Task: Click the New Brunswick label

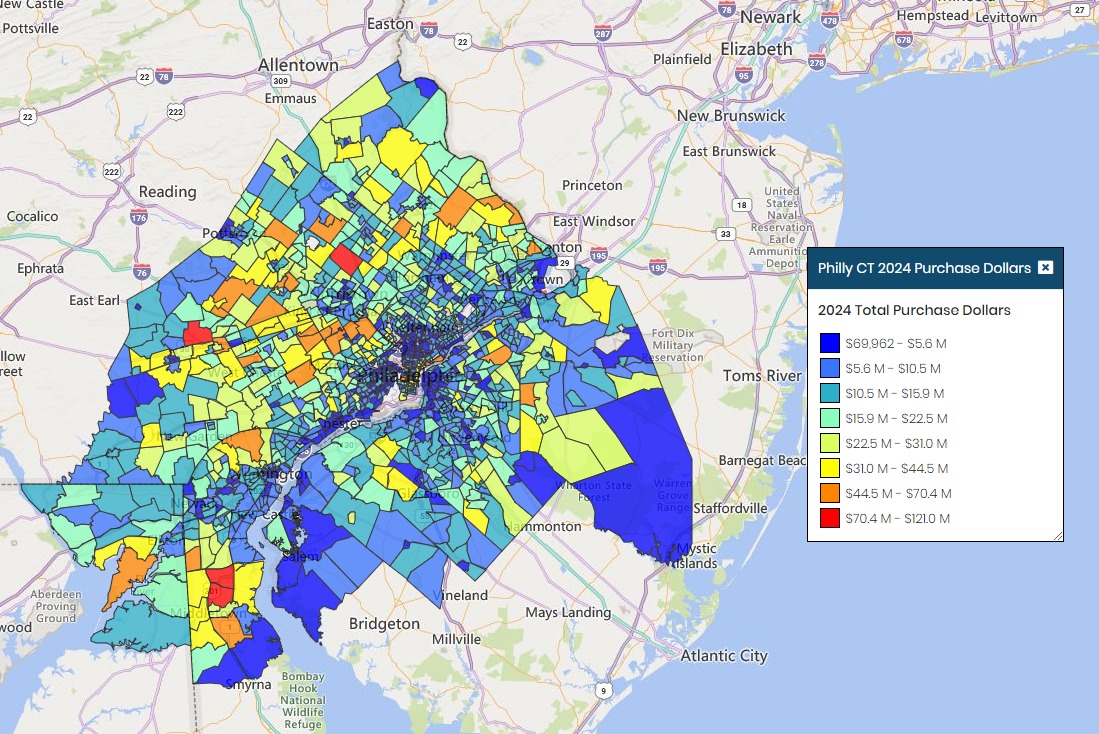Action: pos(731,116)
